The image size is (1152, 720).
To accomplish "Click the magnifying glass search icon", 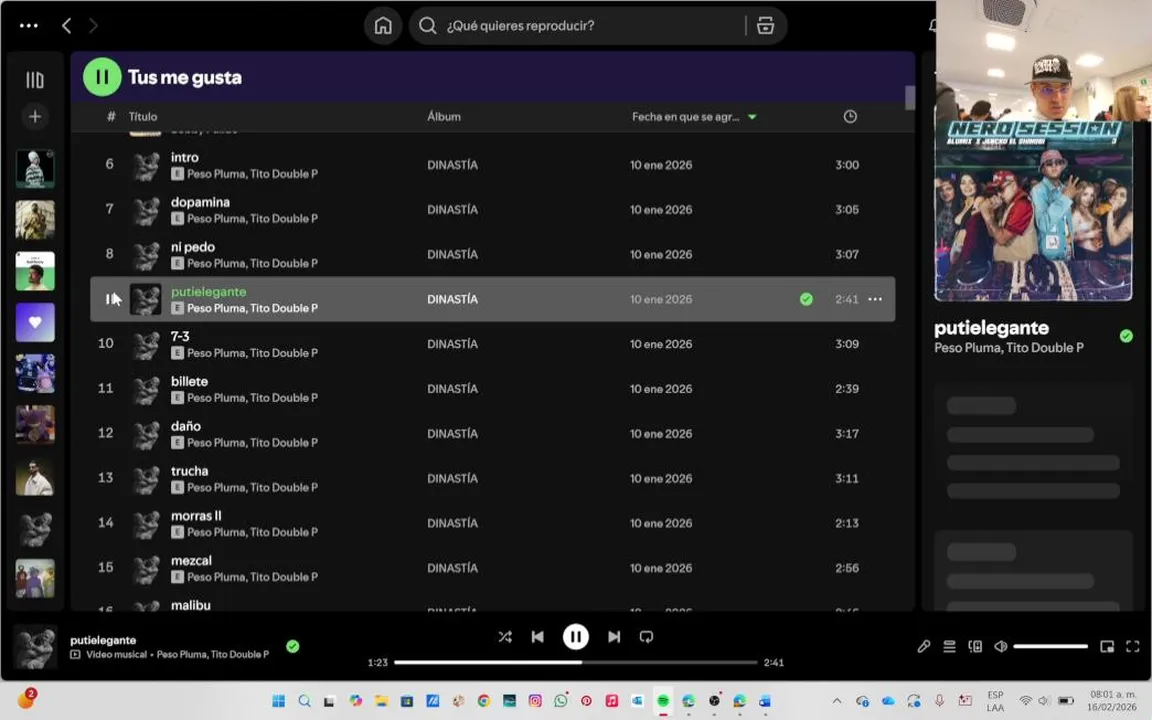I will tap(427, 26).
